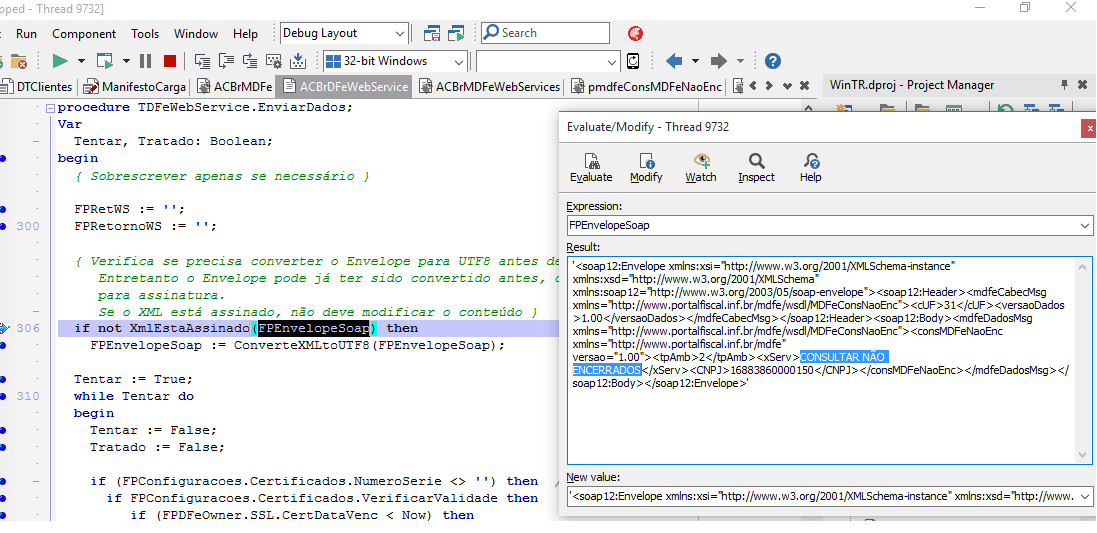Expand Run Without Debugging dropdown arrow
Viewport: 1097px width, 533px height.
click(126, 61)
